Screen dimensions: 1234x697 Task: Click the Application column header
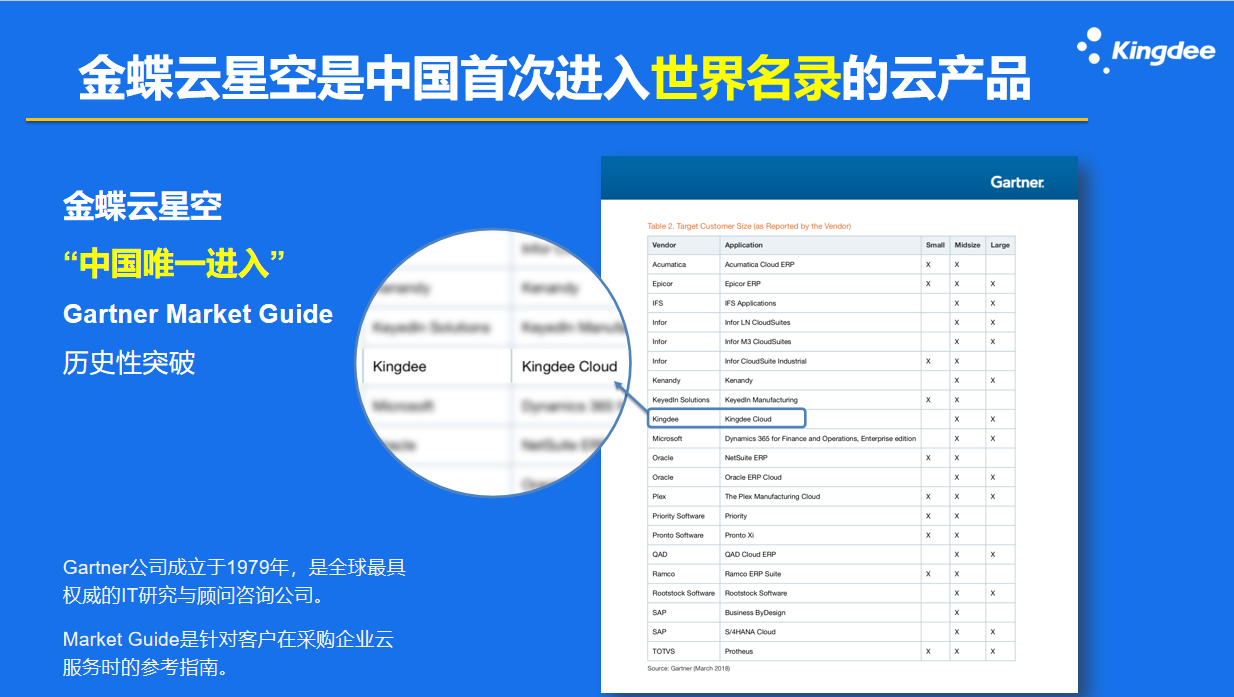pos(744,245)
